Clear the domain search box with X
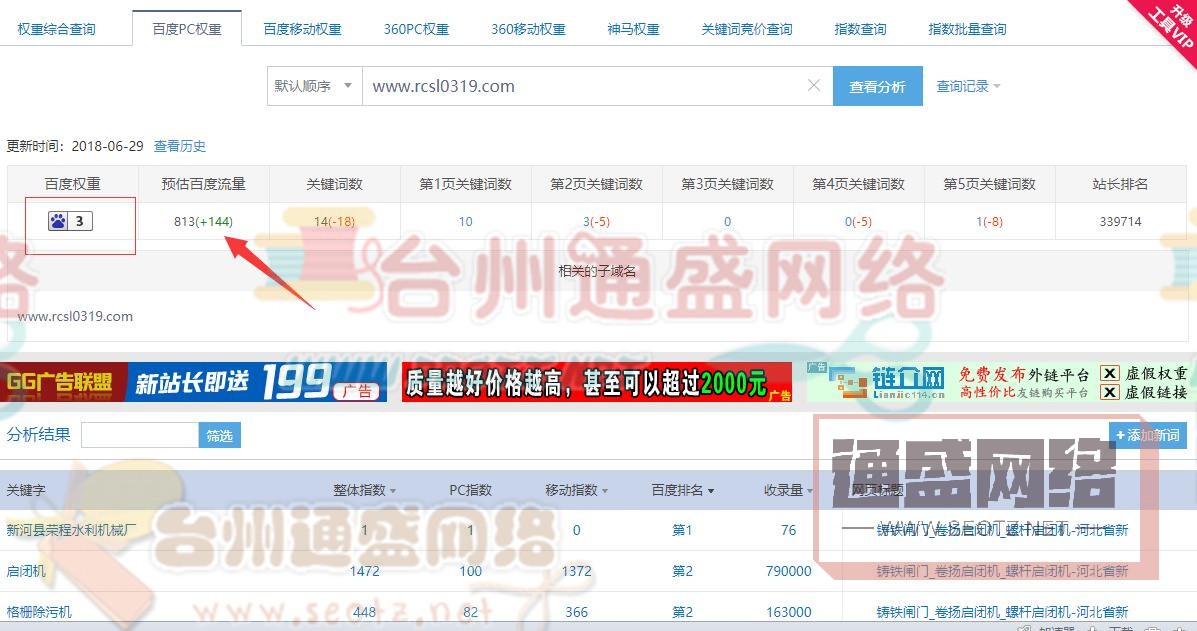The width and height of the screenshot is (1197, 631). pyautogui.click(x=814, y=86)
